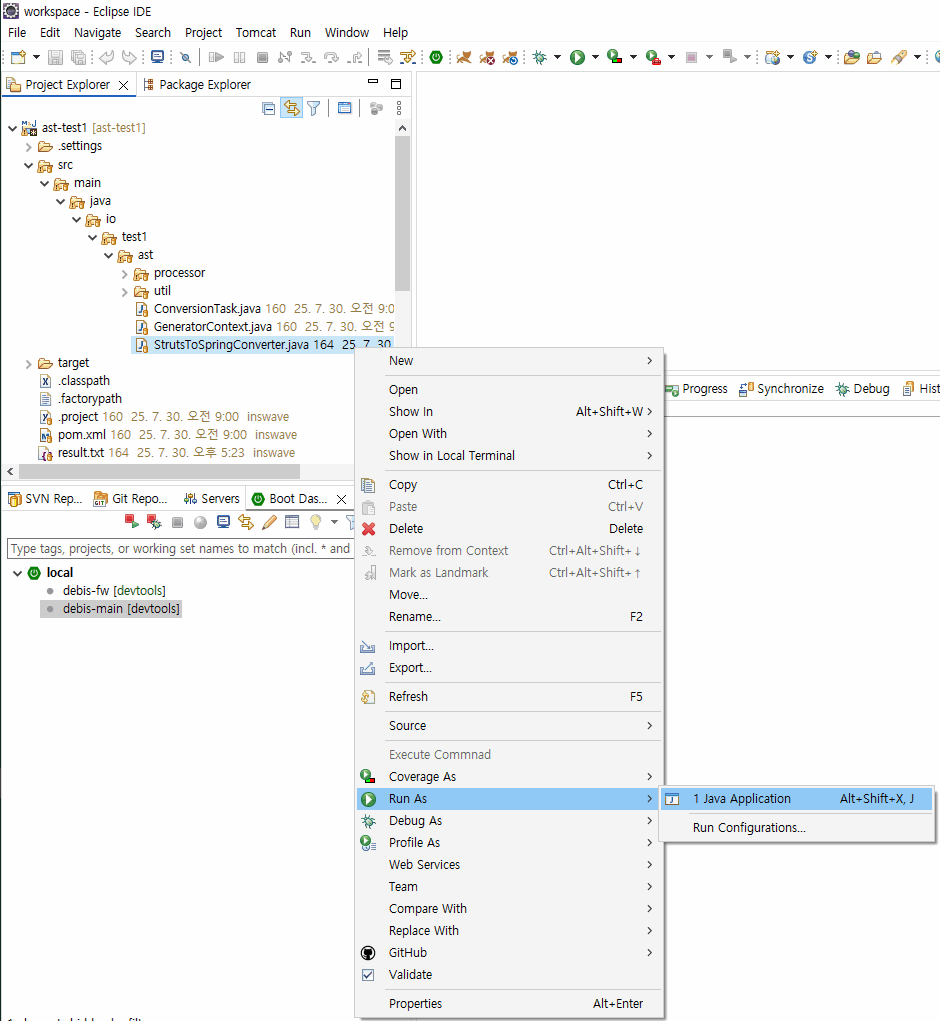Select debis-fw [devtools] in Boot Dashboard

[113, 591]
